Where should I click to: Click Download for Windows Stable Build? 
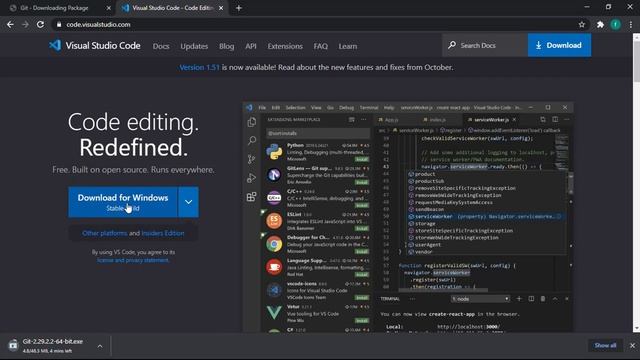pos(123,202)
